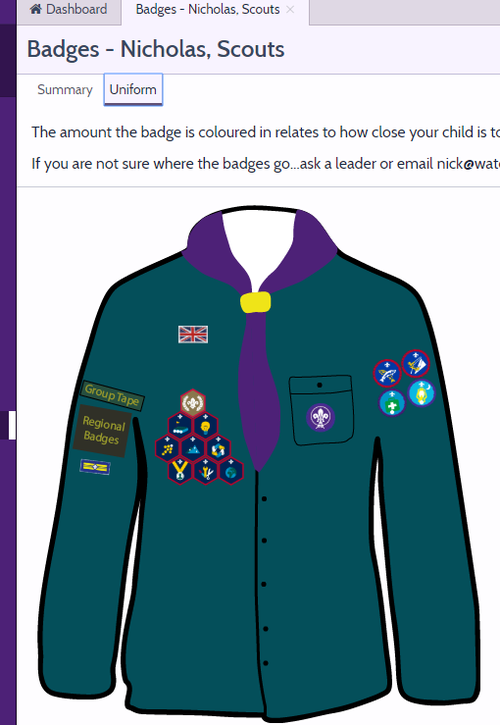500x725 pixels.
Task: Open the angler fish activity badge
Action: coord(387,373)
